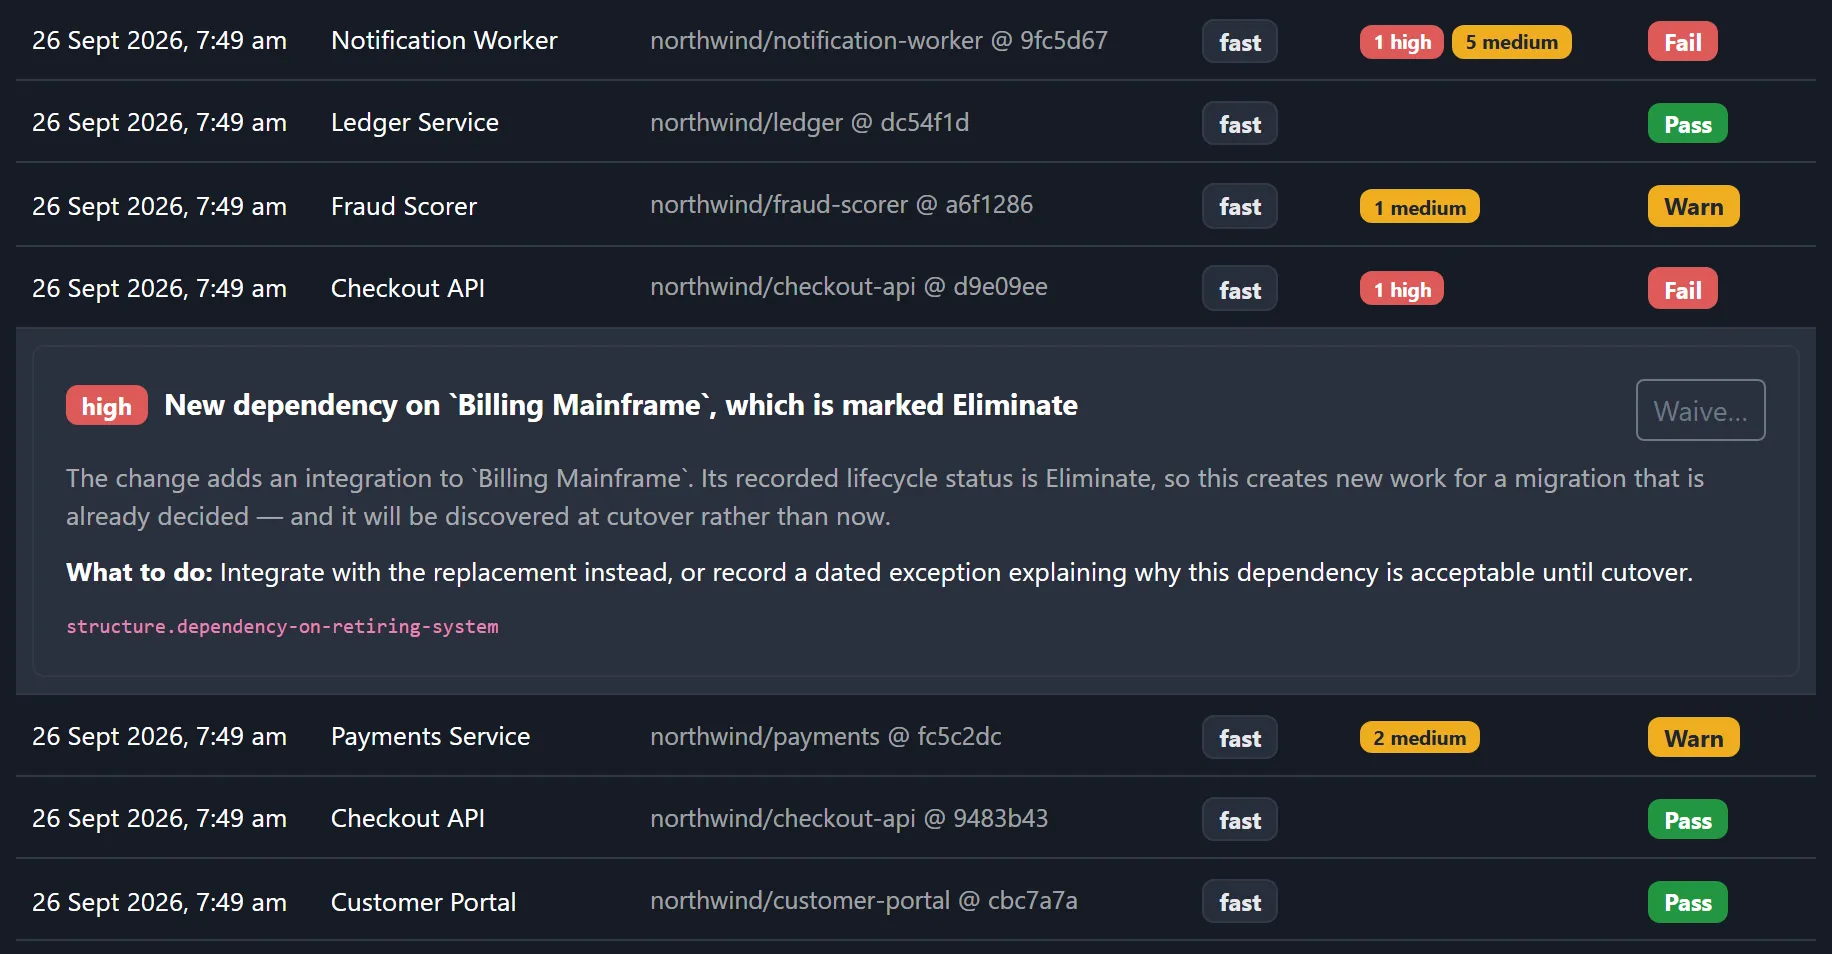Click the Pass status on Ledger Service row
Screen dimensions: 1832x954
point(1687,124)
